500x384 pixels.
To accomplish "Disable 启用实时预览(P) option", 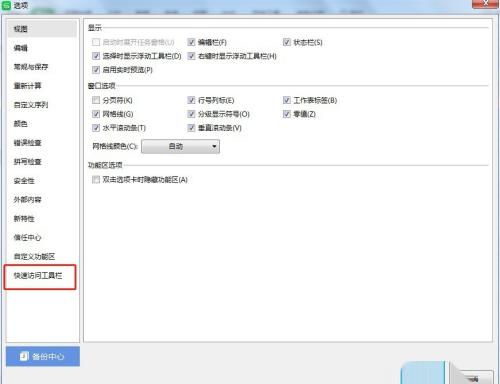I will [96, 70].
